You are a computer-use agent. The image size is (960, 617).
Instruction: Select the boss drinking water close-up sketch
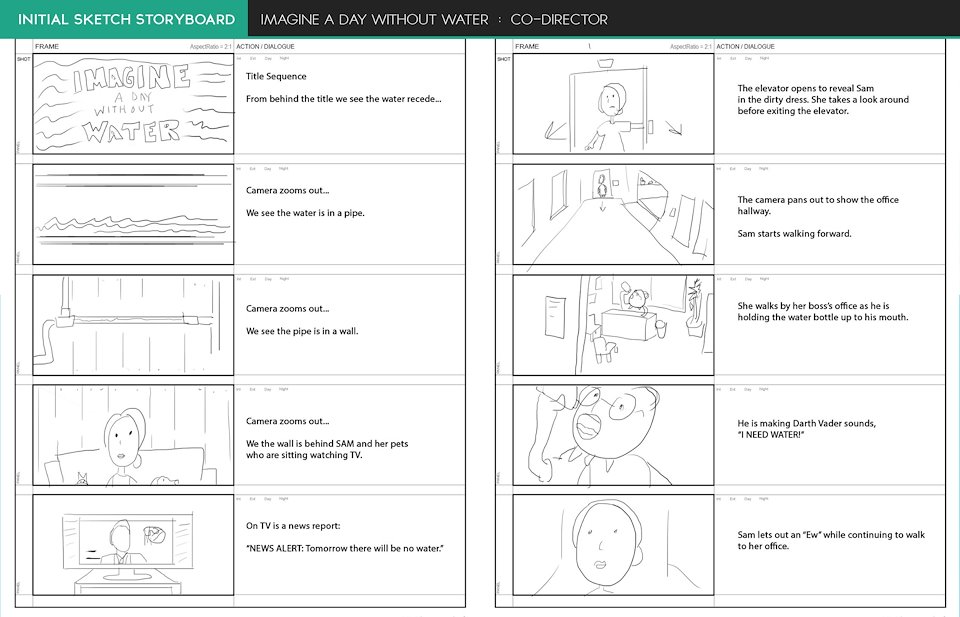pyautogui.click(x=613, y=435)
